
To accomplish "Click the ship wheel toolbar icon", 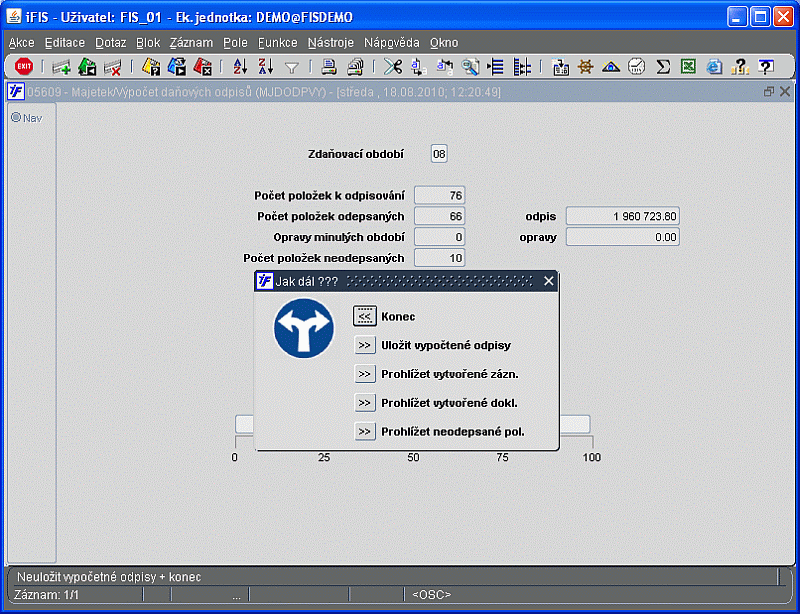I will [586, 66].
